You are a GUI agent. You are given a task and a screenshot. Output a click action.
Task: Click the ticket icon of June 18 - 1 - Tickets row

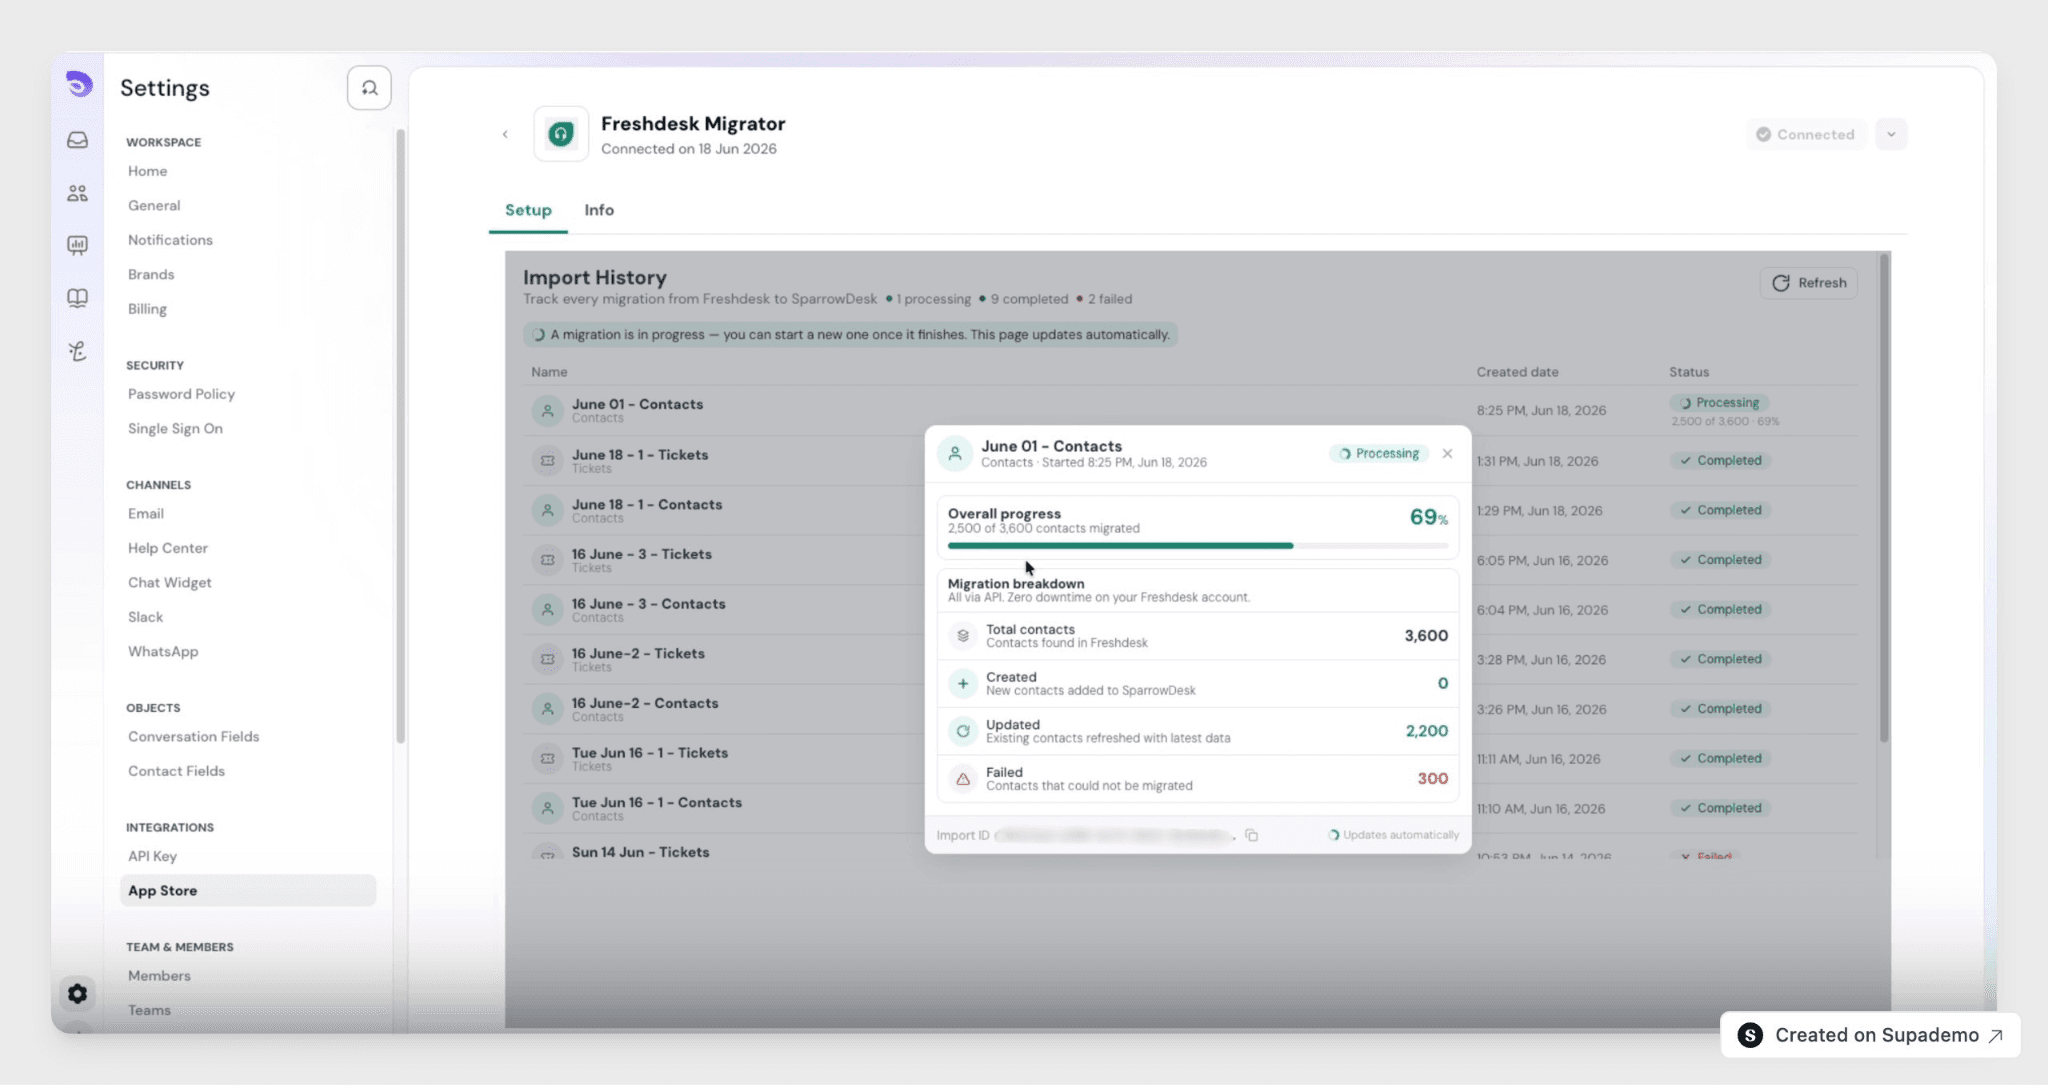(x=547, y=461)
